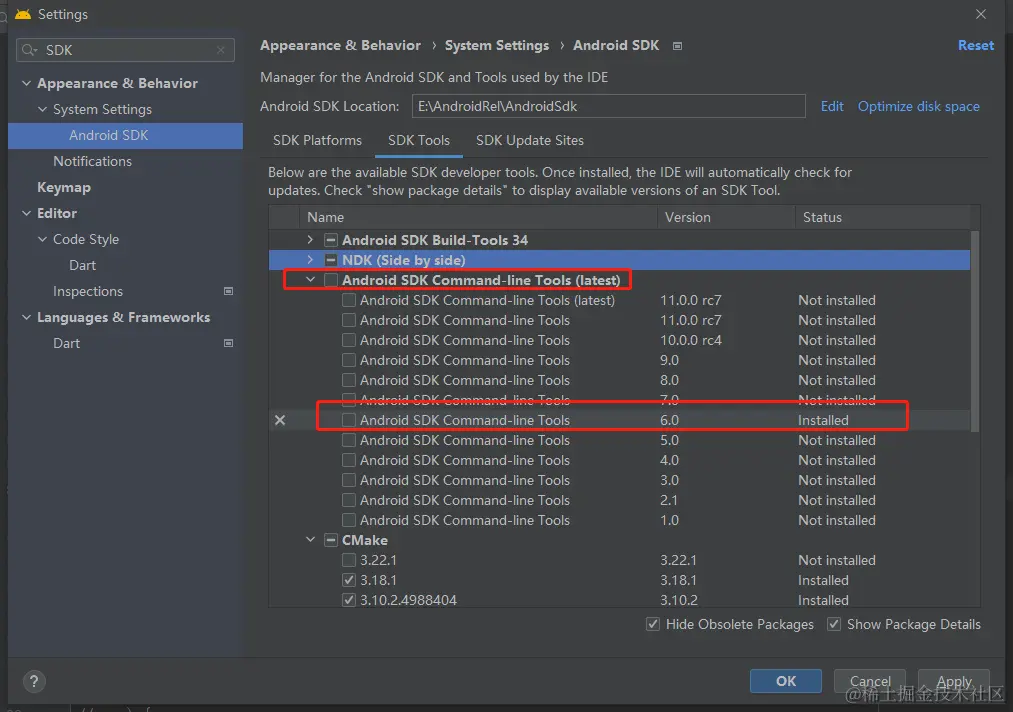Collapse the Languages & Frameworks tree node

26,317
